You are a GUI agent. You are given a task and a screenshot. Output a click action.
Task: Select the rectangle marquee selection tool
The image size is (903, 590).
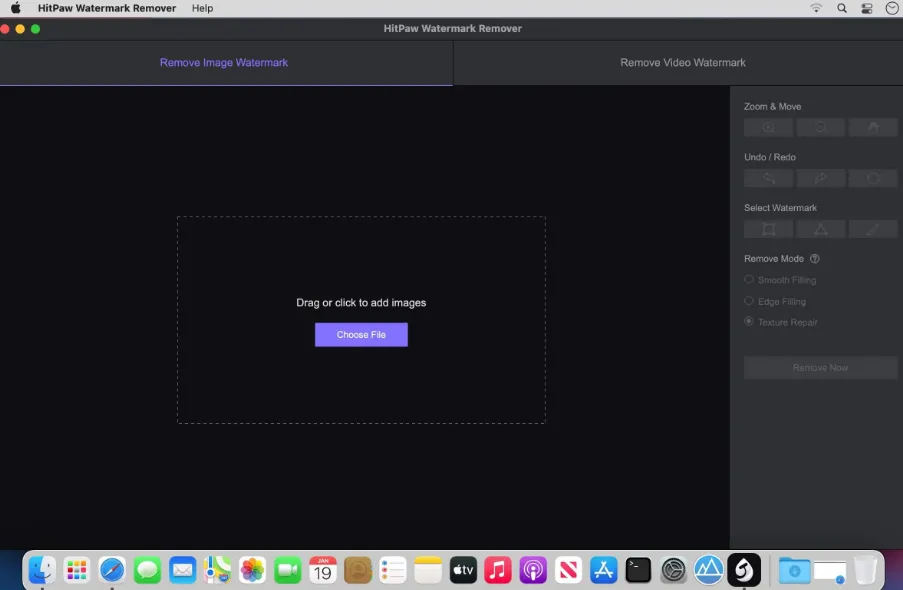click(768, 229)
